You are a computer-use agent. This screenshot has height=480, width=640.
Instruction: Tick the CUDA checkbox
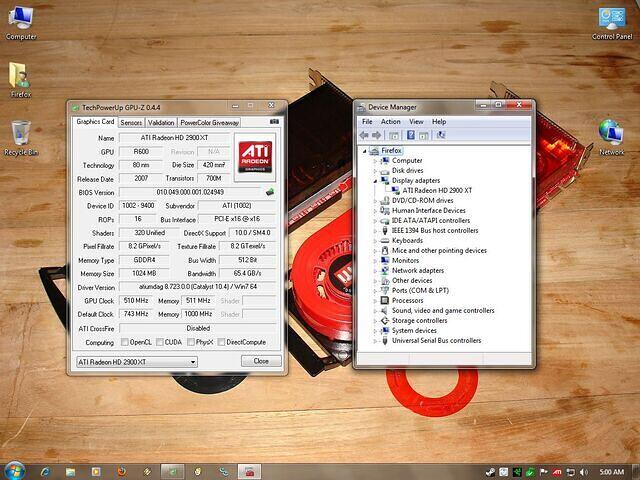point(160,342)
